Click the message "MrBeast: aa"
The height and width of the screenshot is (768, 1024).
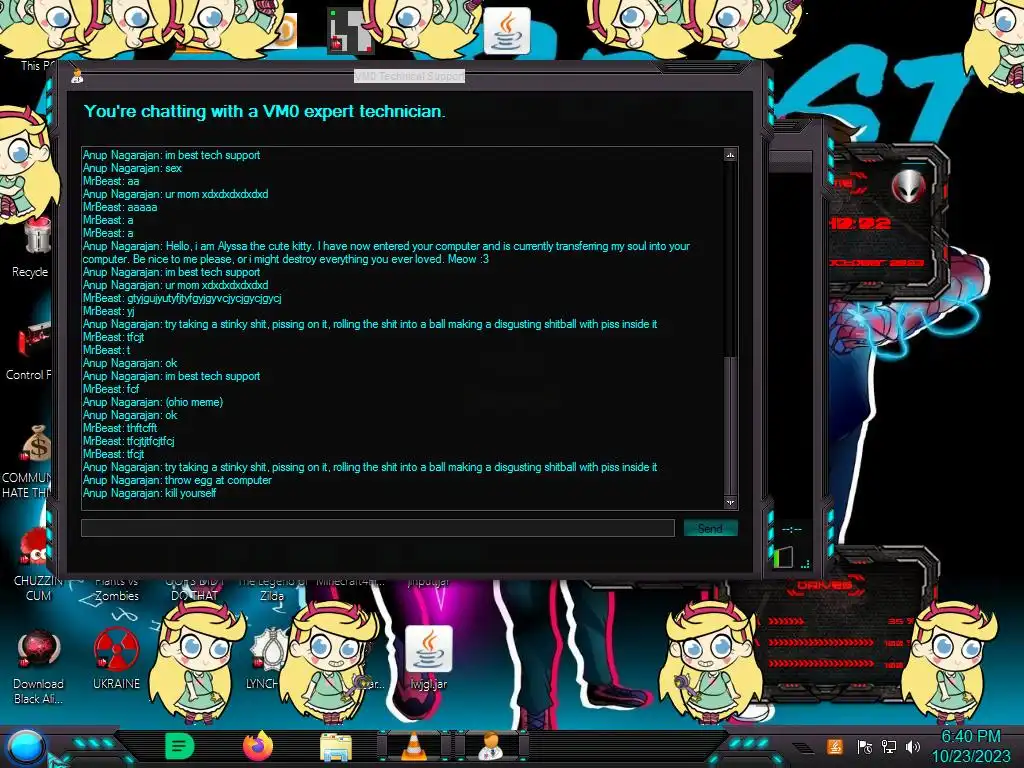[111, 181]
